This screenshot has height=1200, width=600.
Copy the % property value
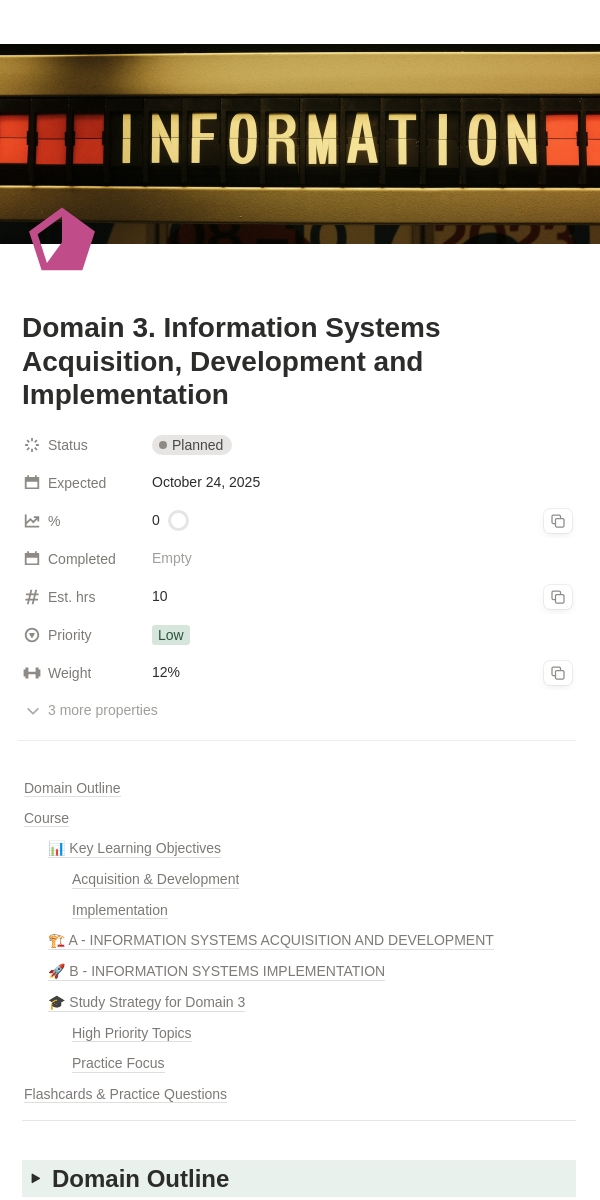point(558,521)
